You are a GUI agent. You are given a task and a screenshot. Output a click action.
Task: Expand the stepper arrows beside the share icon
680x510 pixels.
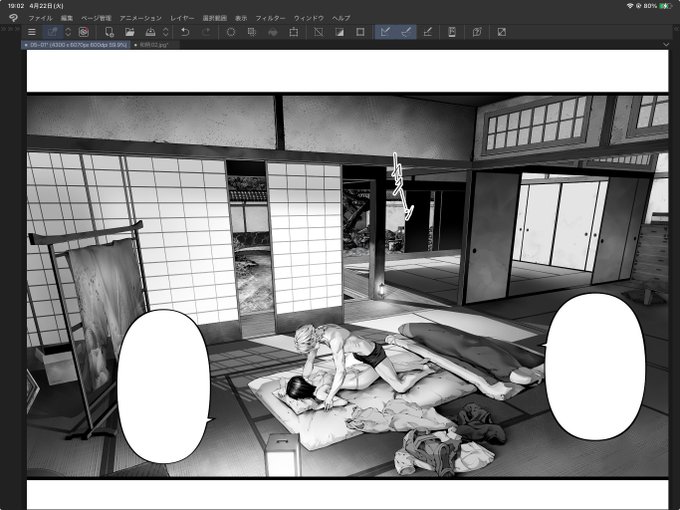[68, 32]
